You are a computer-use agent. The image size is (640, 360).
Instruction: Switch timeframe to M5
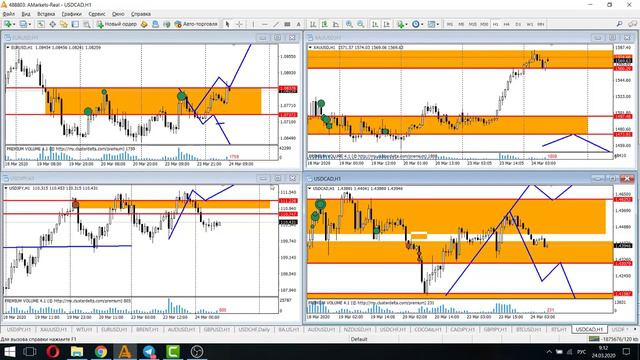point(461,24)
